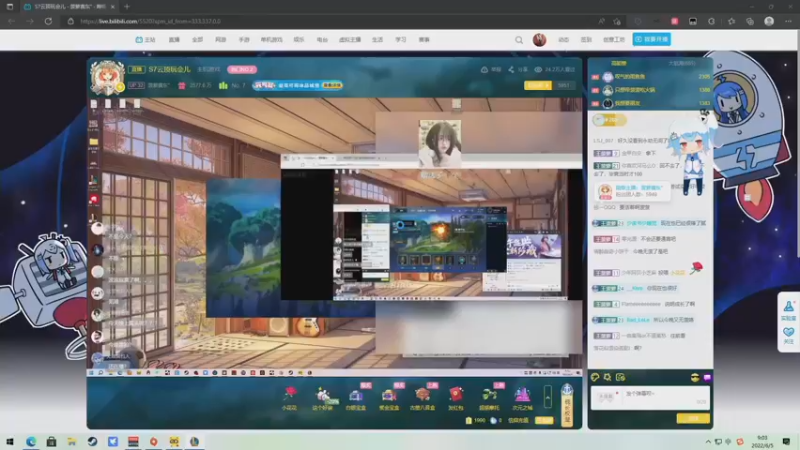Open the browser favorites star icon
The height and width of the screenshot is (450, 800).
731,21
